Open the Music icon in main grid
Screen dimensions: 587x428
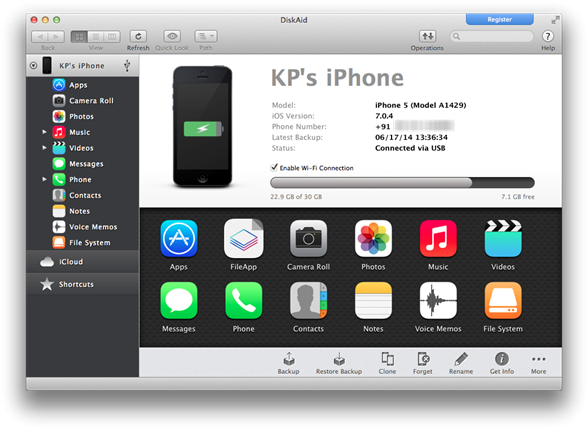click(x=438, y=239)
